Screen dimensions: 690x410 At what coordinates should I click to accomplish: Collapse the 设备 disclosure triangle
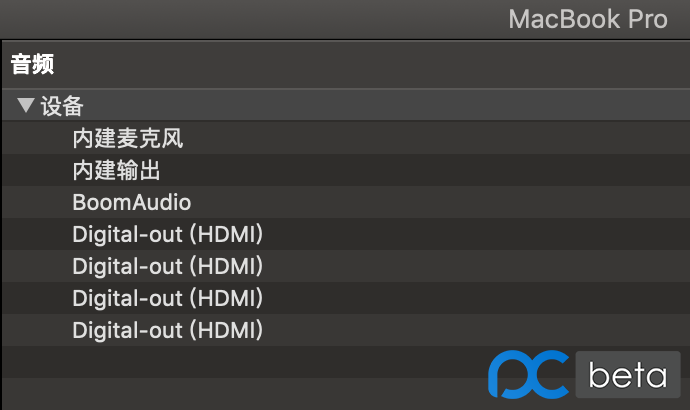(x=26, y=105)
